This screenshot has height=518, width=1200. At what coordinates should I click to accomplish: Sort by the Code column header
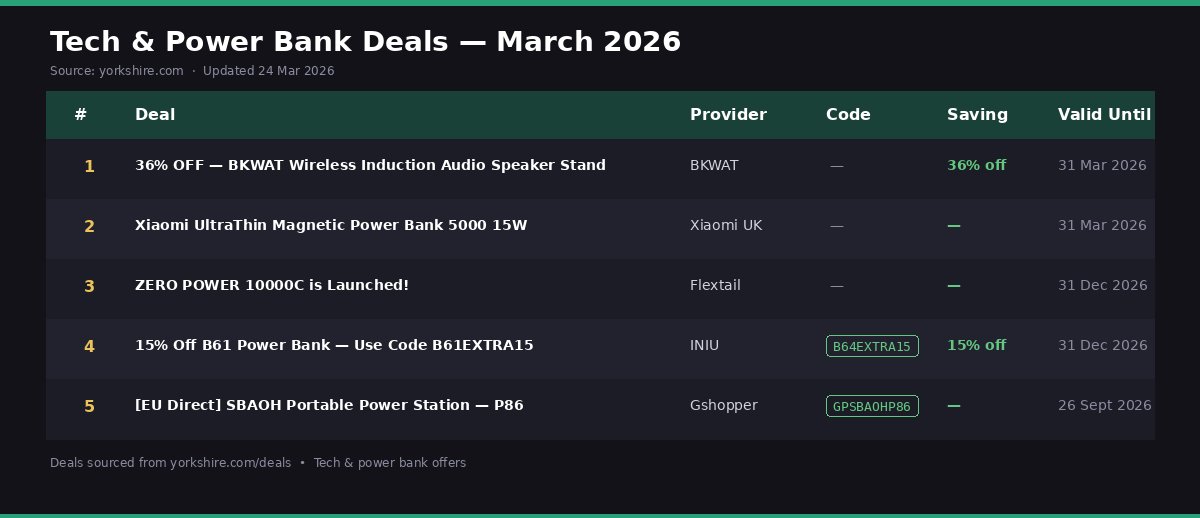(848, 114)
